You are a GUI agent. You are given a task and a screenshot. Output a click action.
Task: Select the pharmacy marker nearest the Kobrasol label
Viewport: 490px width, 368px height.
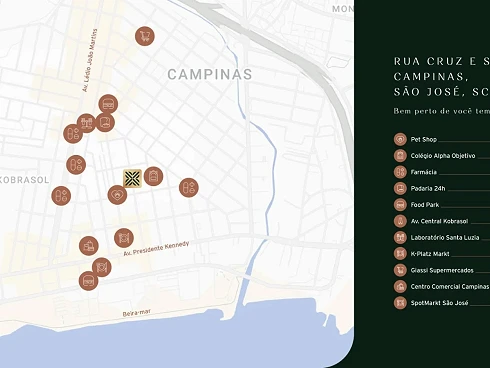pos(61,196)
